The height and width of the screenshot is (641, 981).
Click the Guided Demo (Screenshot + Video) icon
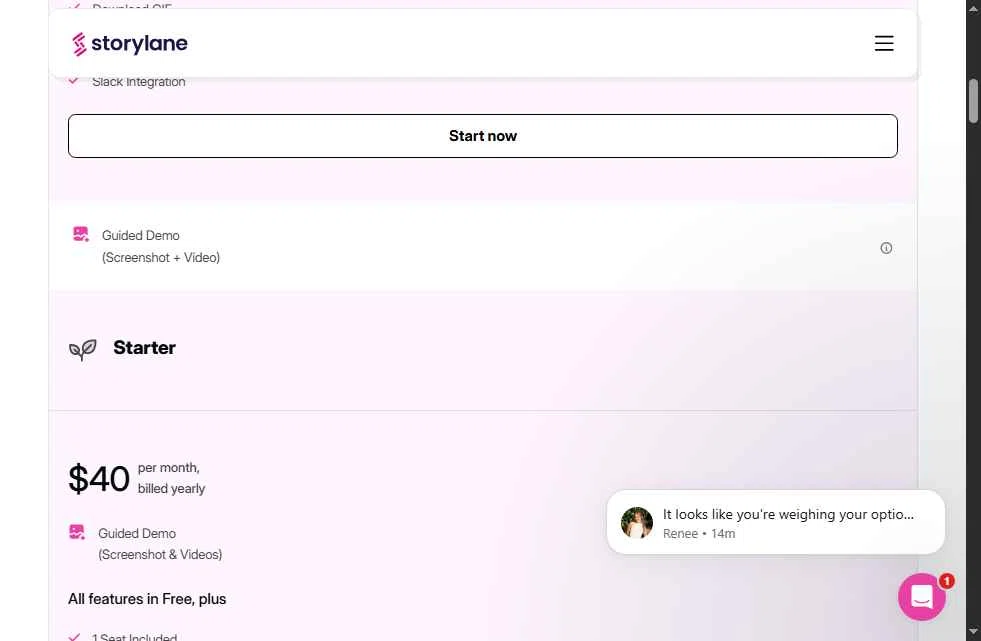[81, 235]
